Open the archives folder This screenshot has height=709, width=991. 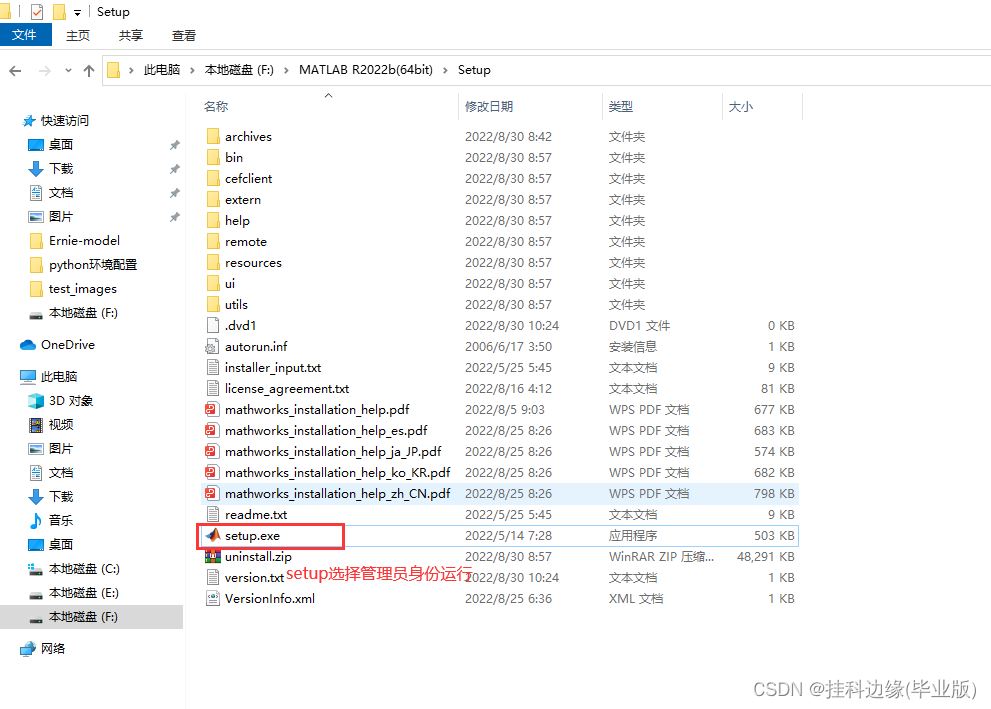pyautogui.click(x=248, y=137)
